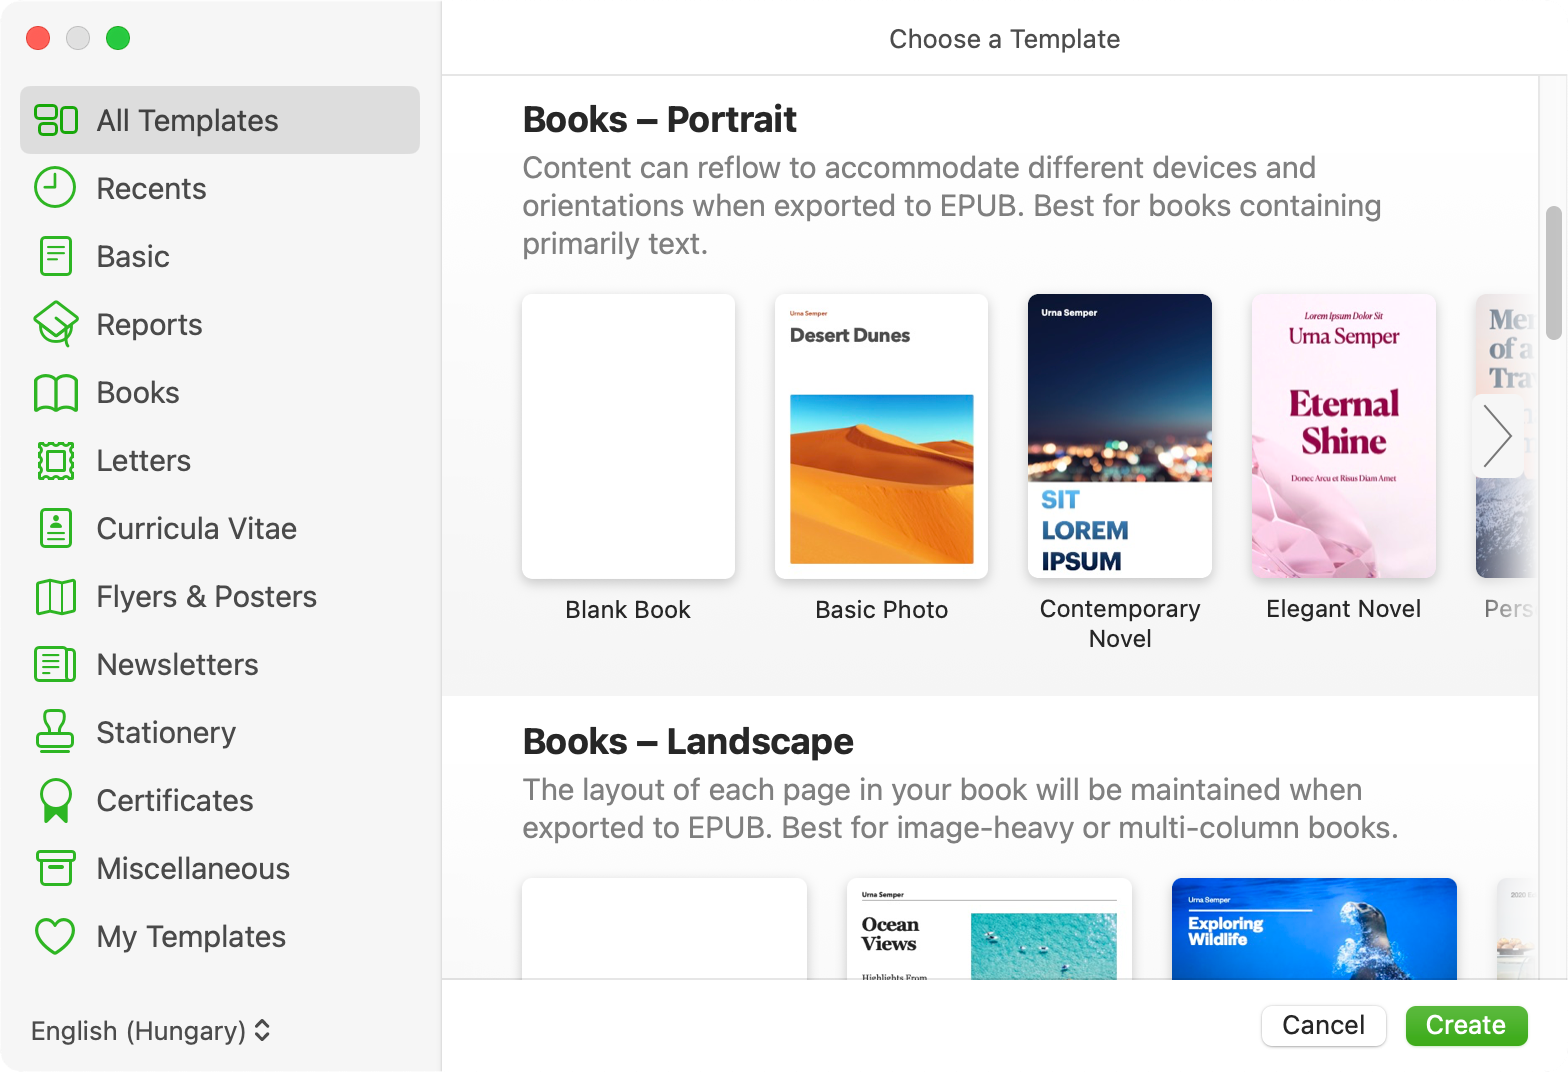Select the Desert Dunes Basic Photo thumbnail
The height and width of the screenshot is (1072, 1568).
click(x=881, y=436)
